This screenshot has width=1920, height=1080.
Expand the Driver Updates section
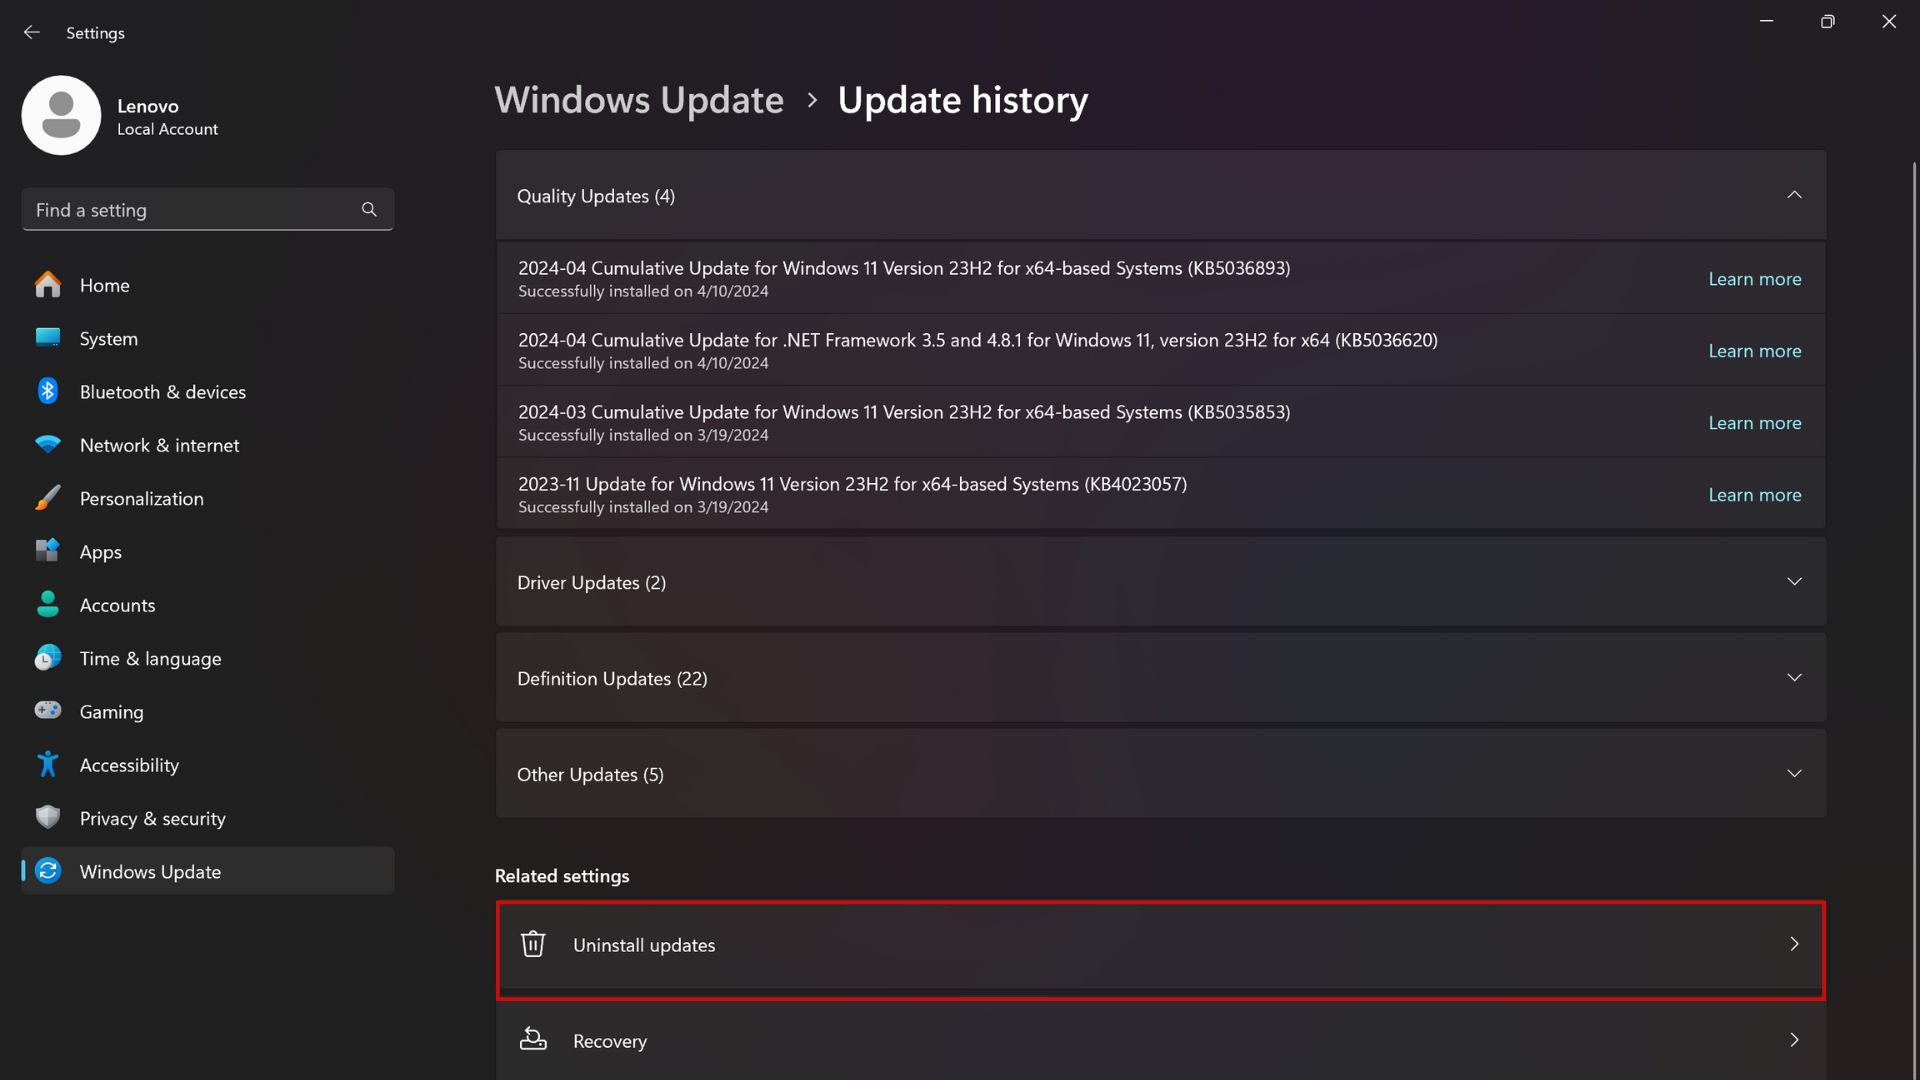click(1160, 582)
